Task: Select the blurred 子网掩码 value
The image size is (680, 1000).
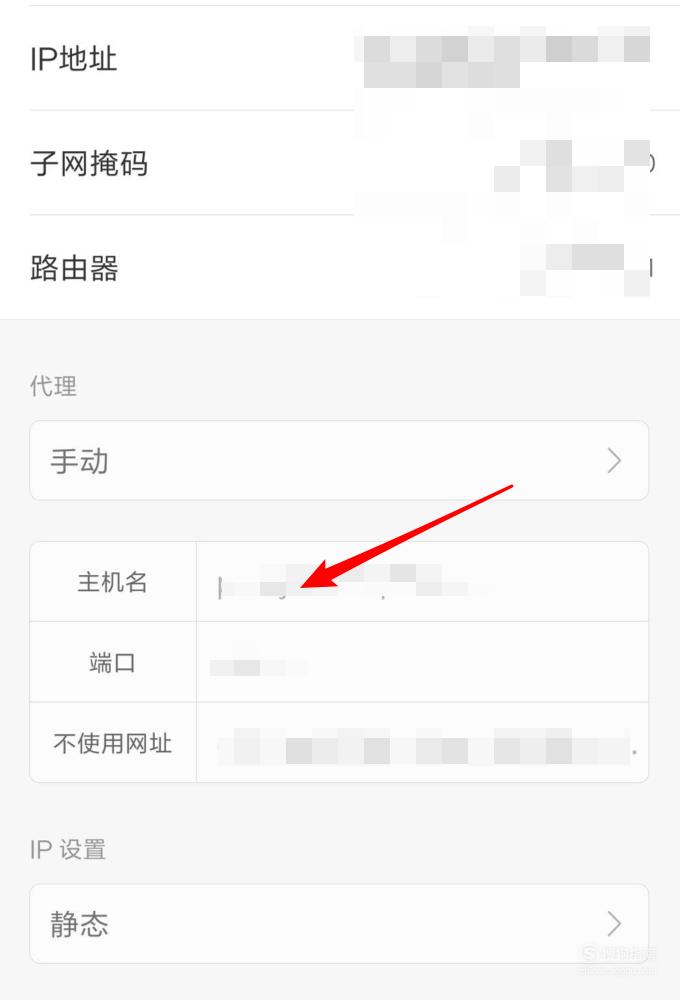Action: (x=572, y=166)
